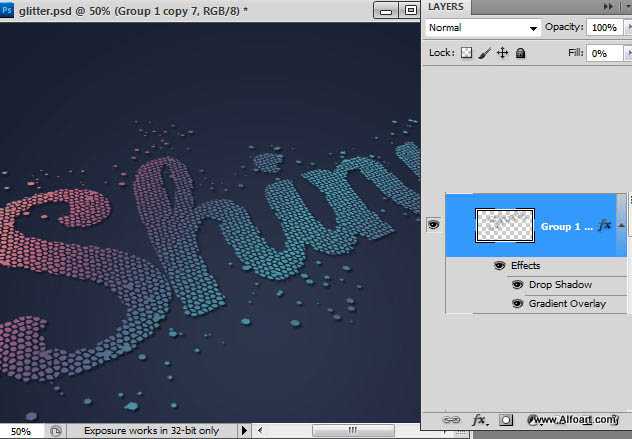Click the lock image pixels brush icon
The image size is (632, 439).
pyautogui.click(x=484, y=53)
